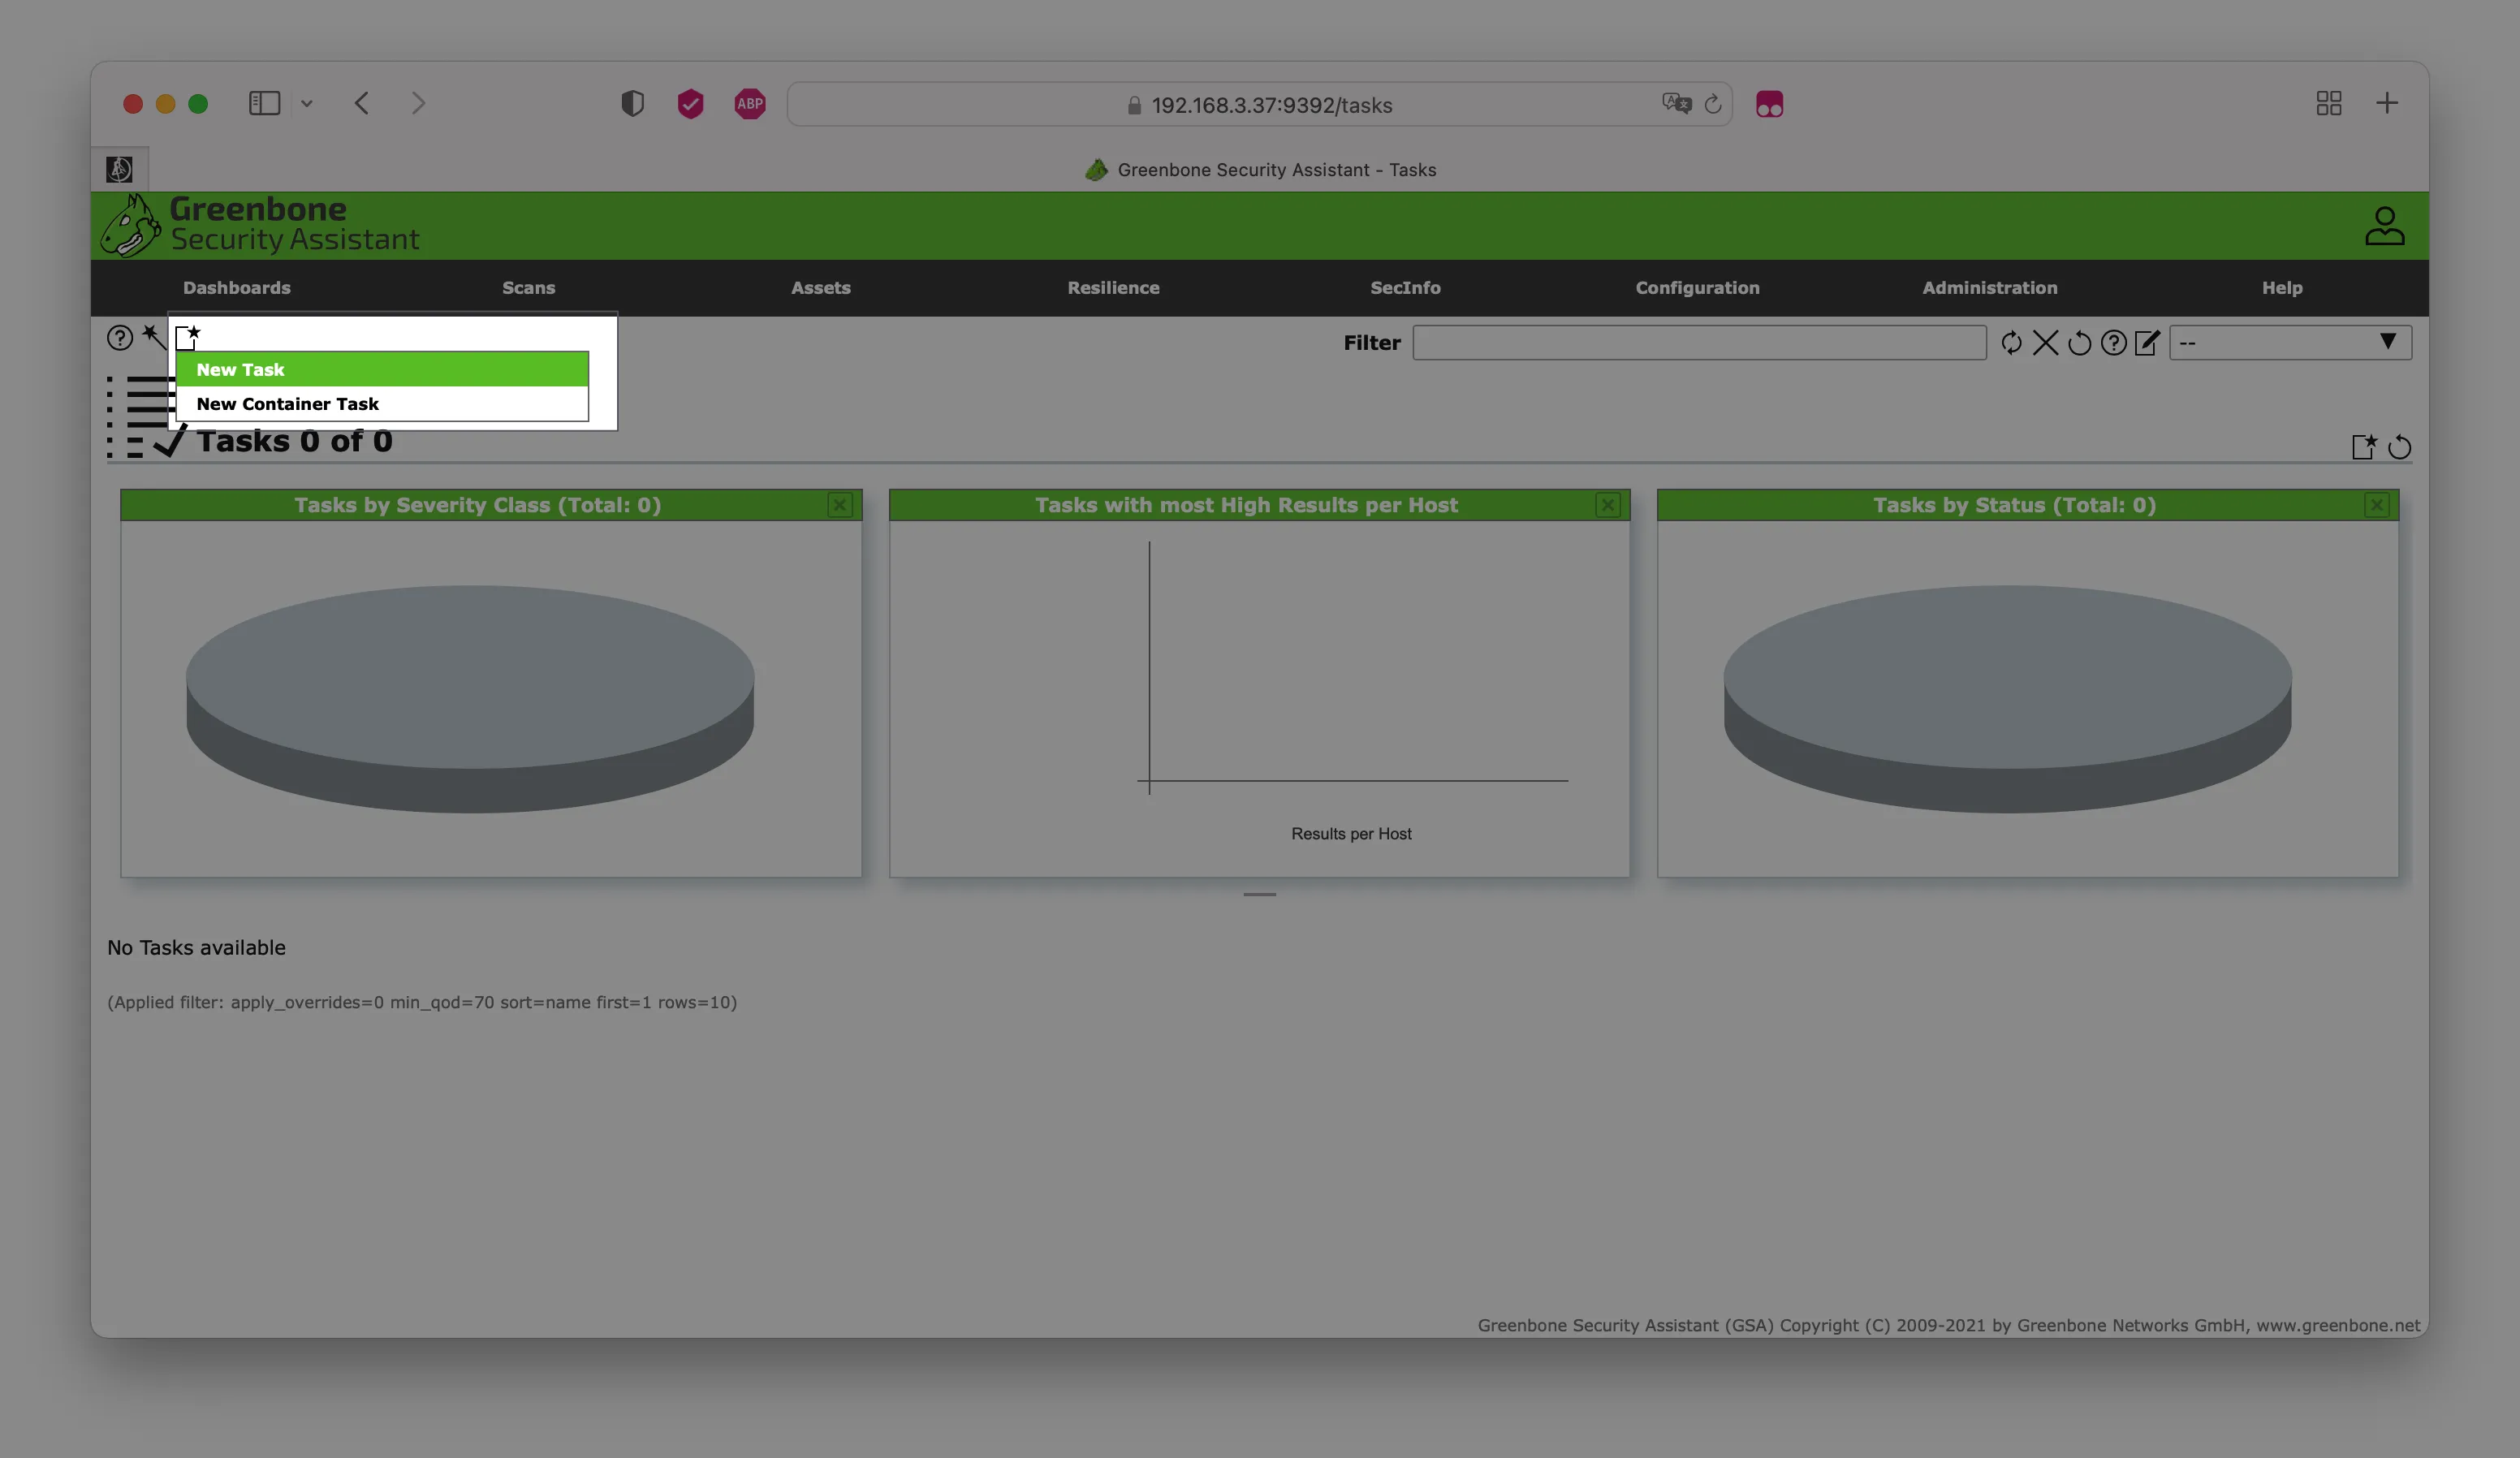
Task: Click the pink checkmark shield extension
Action: coord(690,104)
